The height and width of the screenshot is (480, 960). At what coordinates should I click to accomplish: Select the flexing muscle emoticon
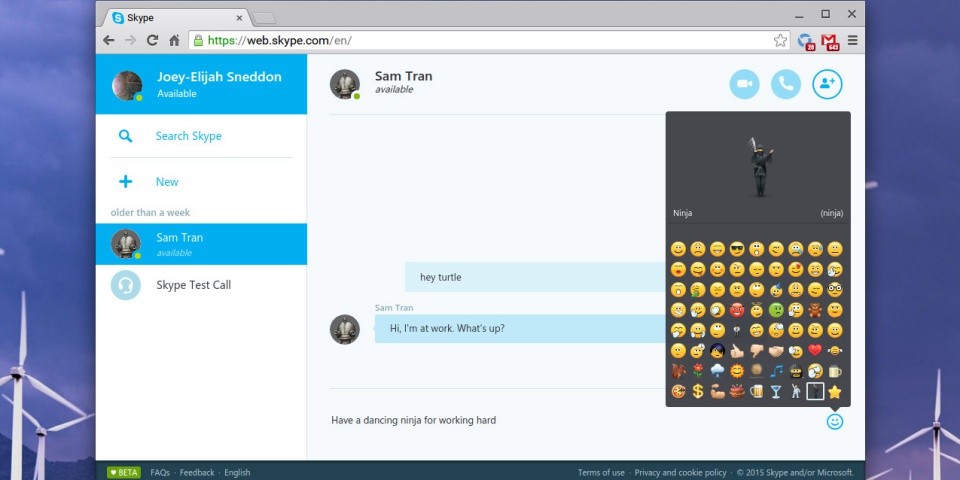click(717, 391)
